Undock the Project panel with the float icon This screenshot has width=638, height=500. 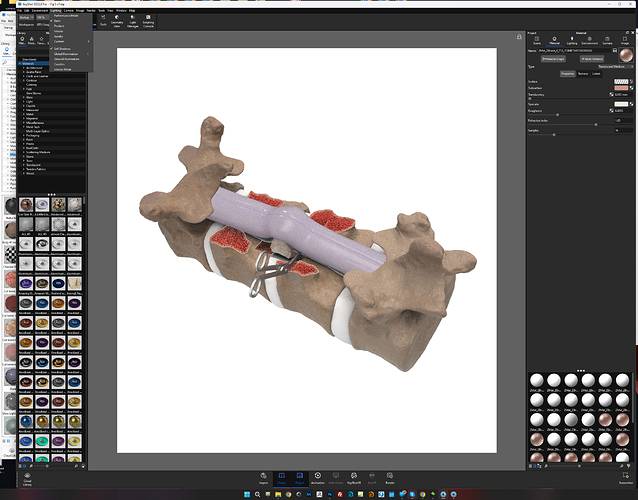click(627, 33)
